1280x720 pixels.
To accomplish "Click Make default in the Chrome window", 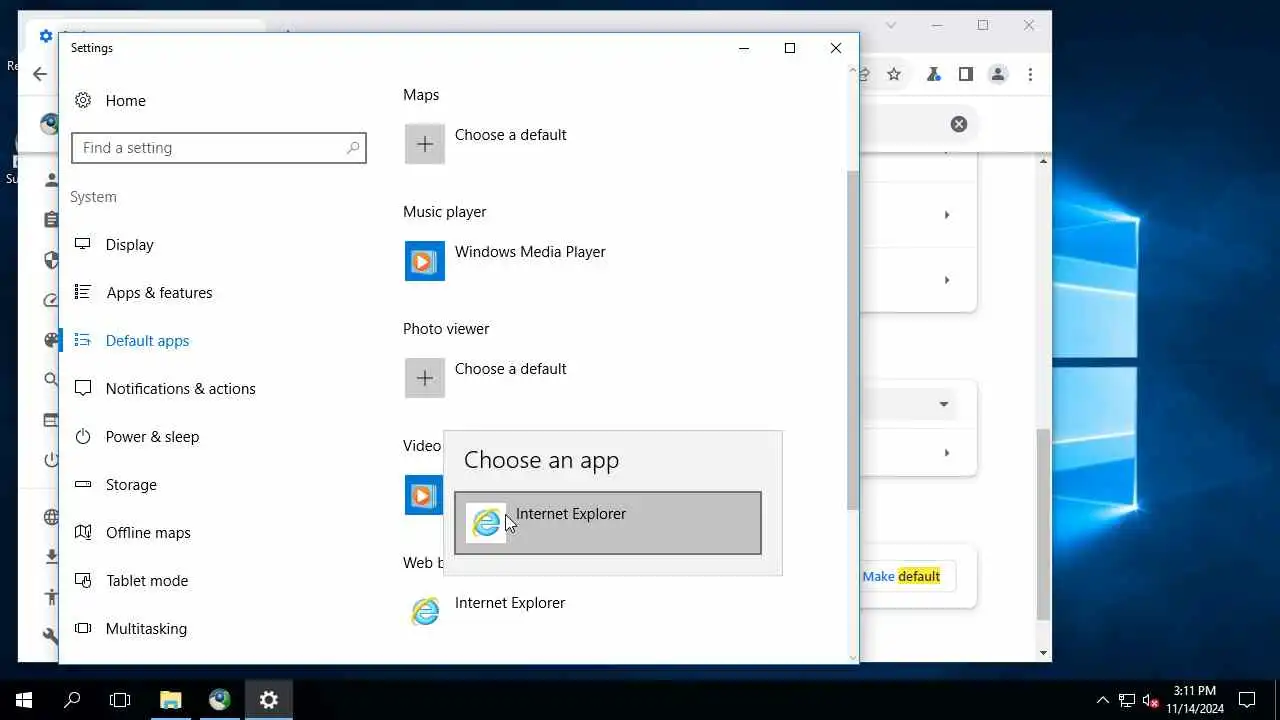I will click(x=901, y=576).
